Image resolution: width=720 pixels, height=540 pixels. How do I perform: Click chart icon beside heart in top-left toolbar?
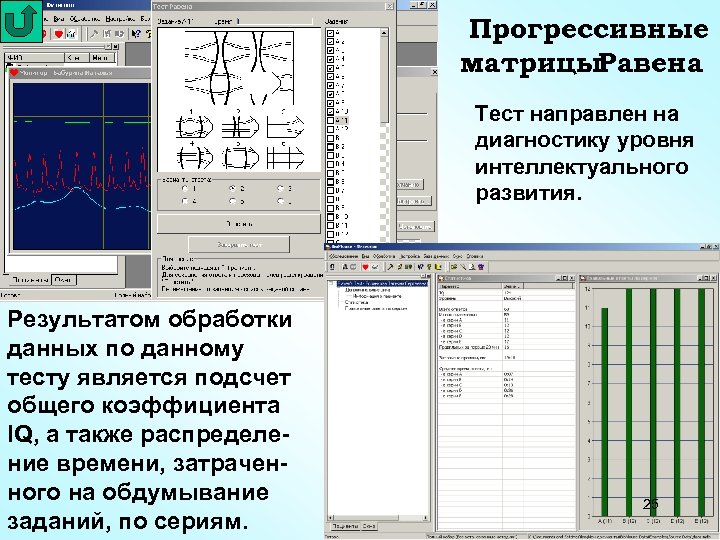tap(71, 34)
